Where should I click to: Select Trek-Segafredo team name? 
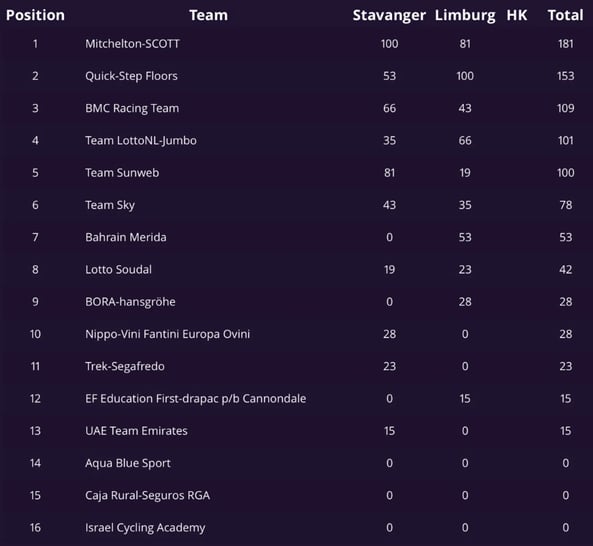[x=125, y=366]
